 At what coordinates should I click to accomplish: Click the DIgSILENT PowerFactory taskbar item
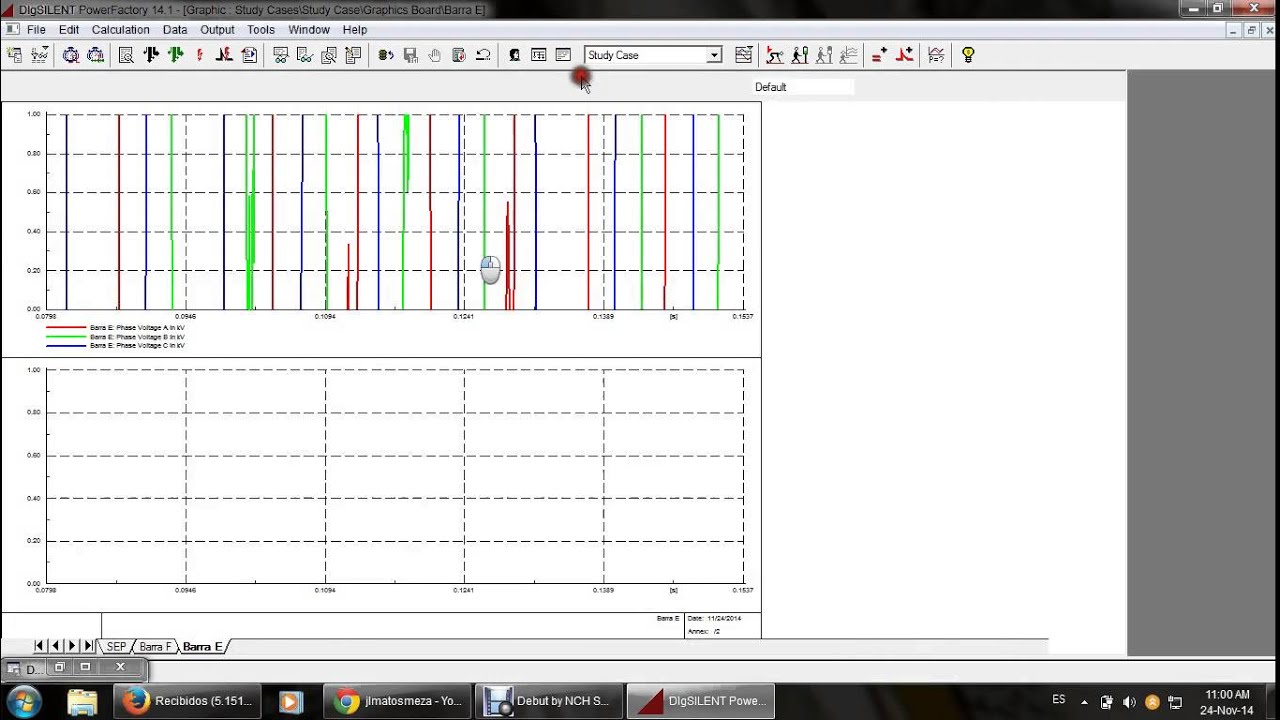[x=701, y=701]
